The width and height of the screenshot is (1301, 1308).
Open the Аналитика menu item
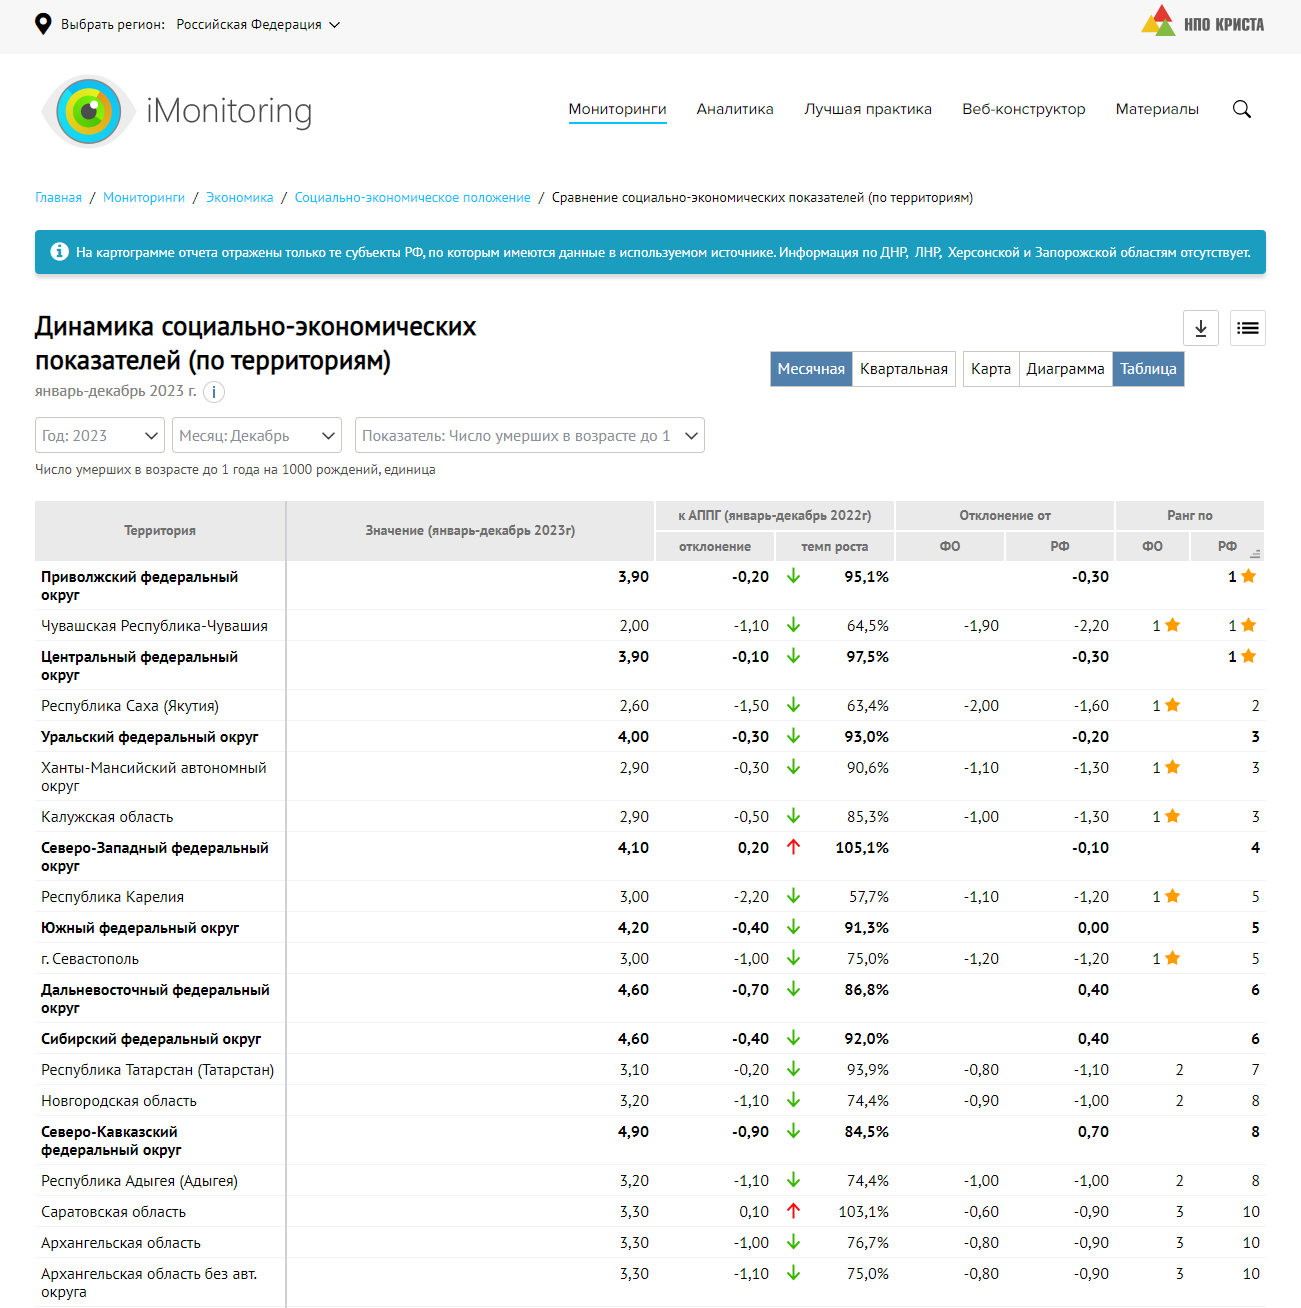click(x=735, y=109)
